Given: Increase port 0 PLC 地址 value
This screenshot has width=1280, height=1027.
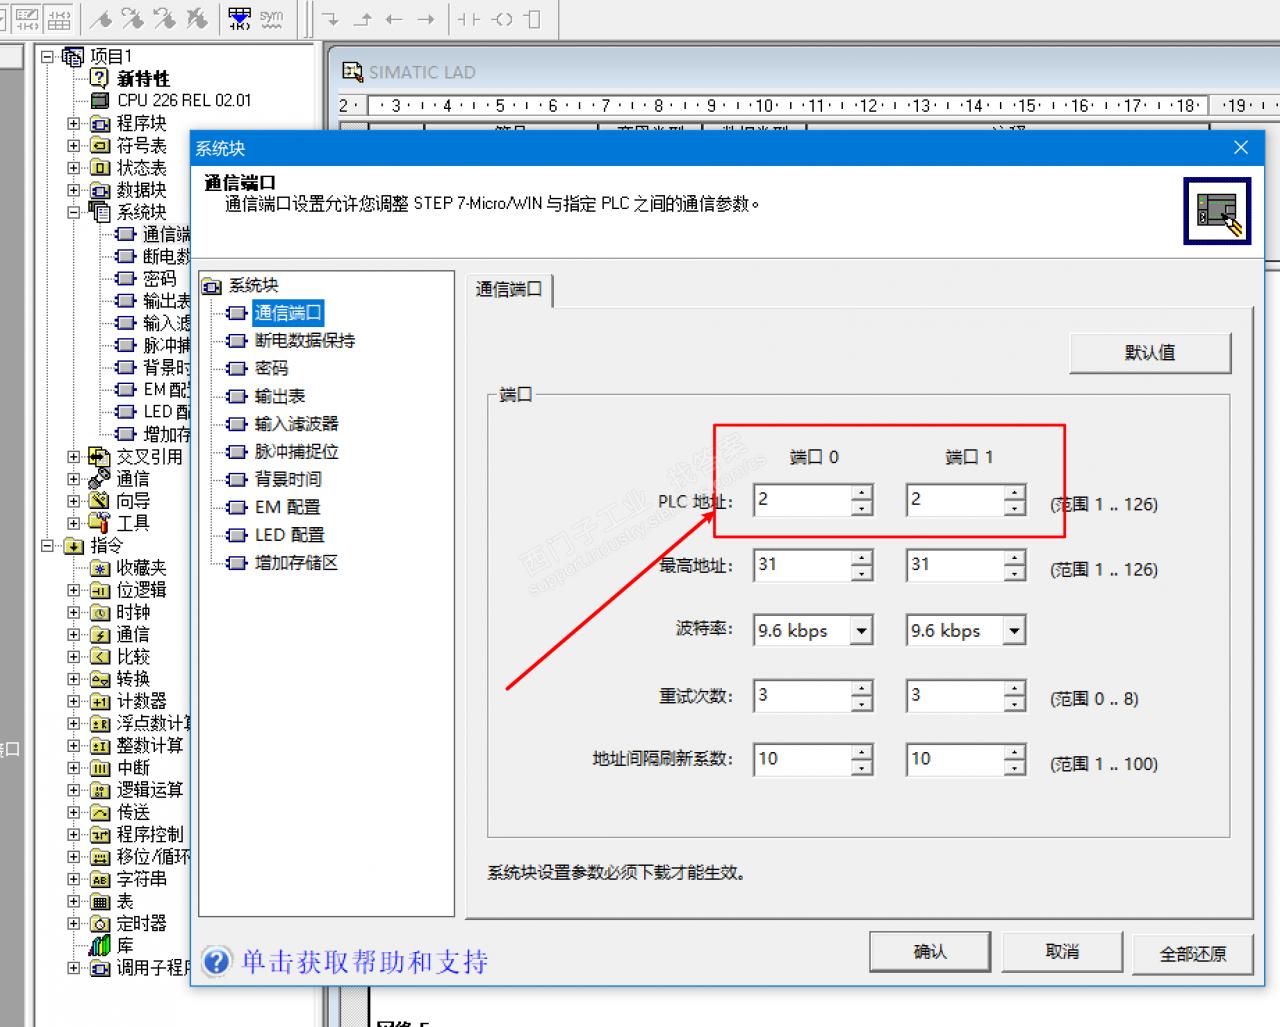Looking at the screenshot, I should (862, 492).
